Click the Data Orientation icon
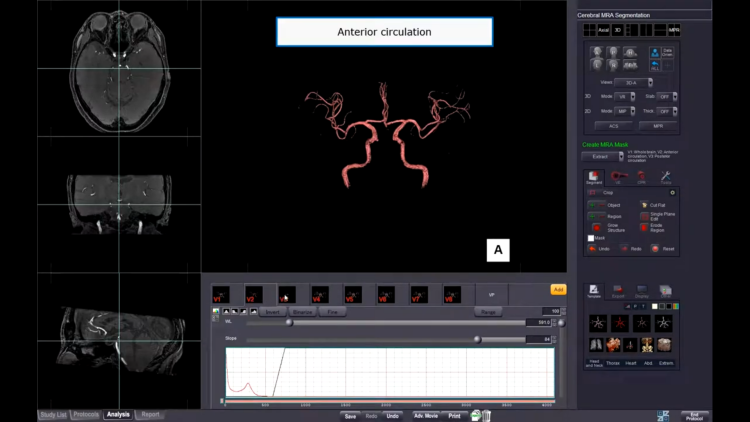This screenshot has width=750, height=422. (667, 52)
